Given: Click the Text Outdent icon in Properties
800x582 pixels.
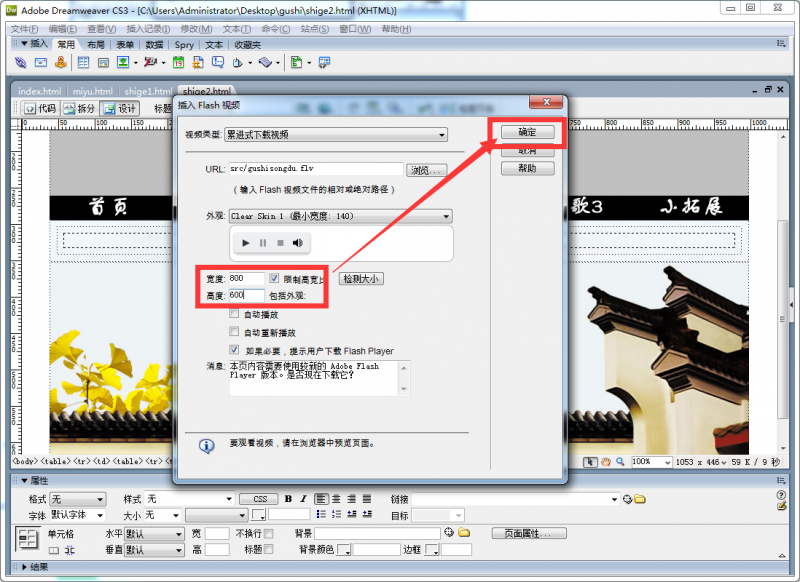Looking at the screenshot, I should pos(352,514).
